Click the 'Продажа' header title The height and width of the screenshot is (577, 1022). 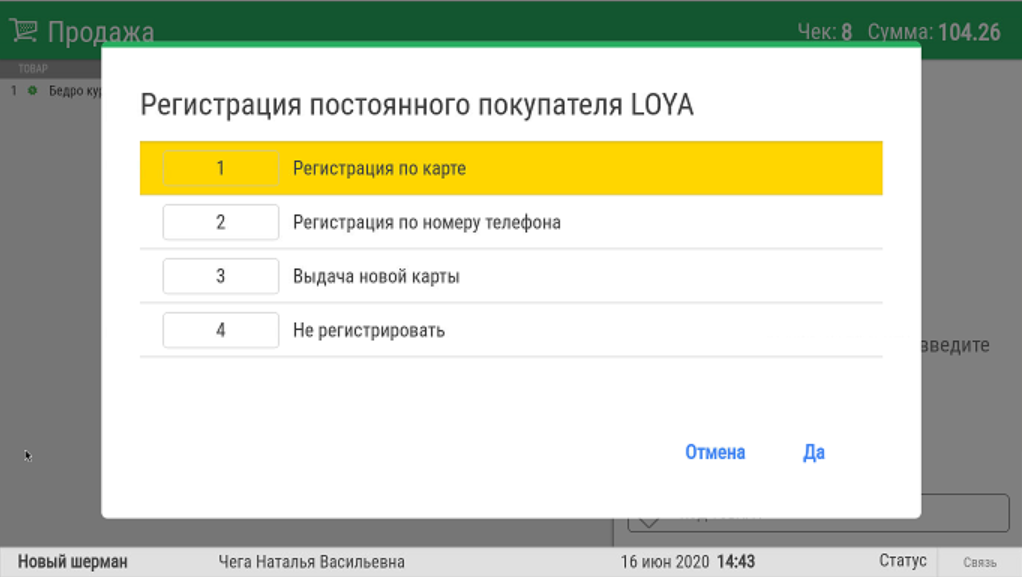click(x=101, y=33)
